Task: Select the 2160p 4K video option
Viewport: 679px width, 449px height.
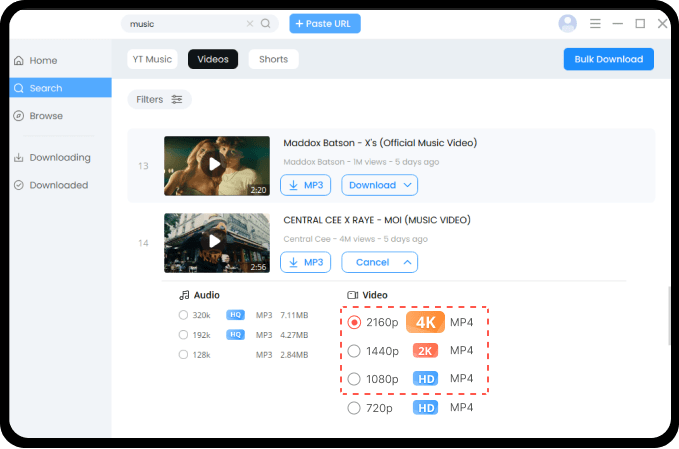Action: coord(355,323)
